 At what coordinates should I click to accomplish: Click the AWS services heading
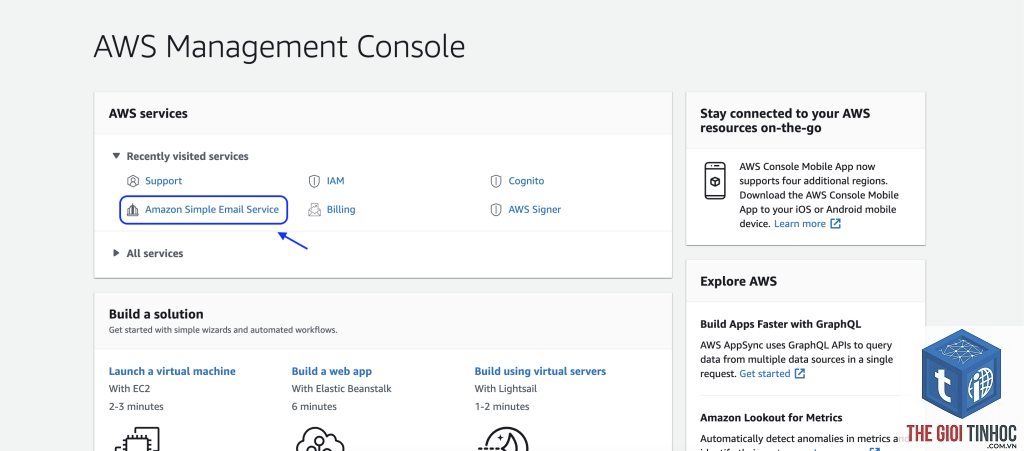(148, 114)
